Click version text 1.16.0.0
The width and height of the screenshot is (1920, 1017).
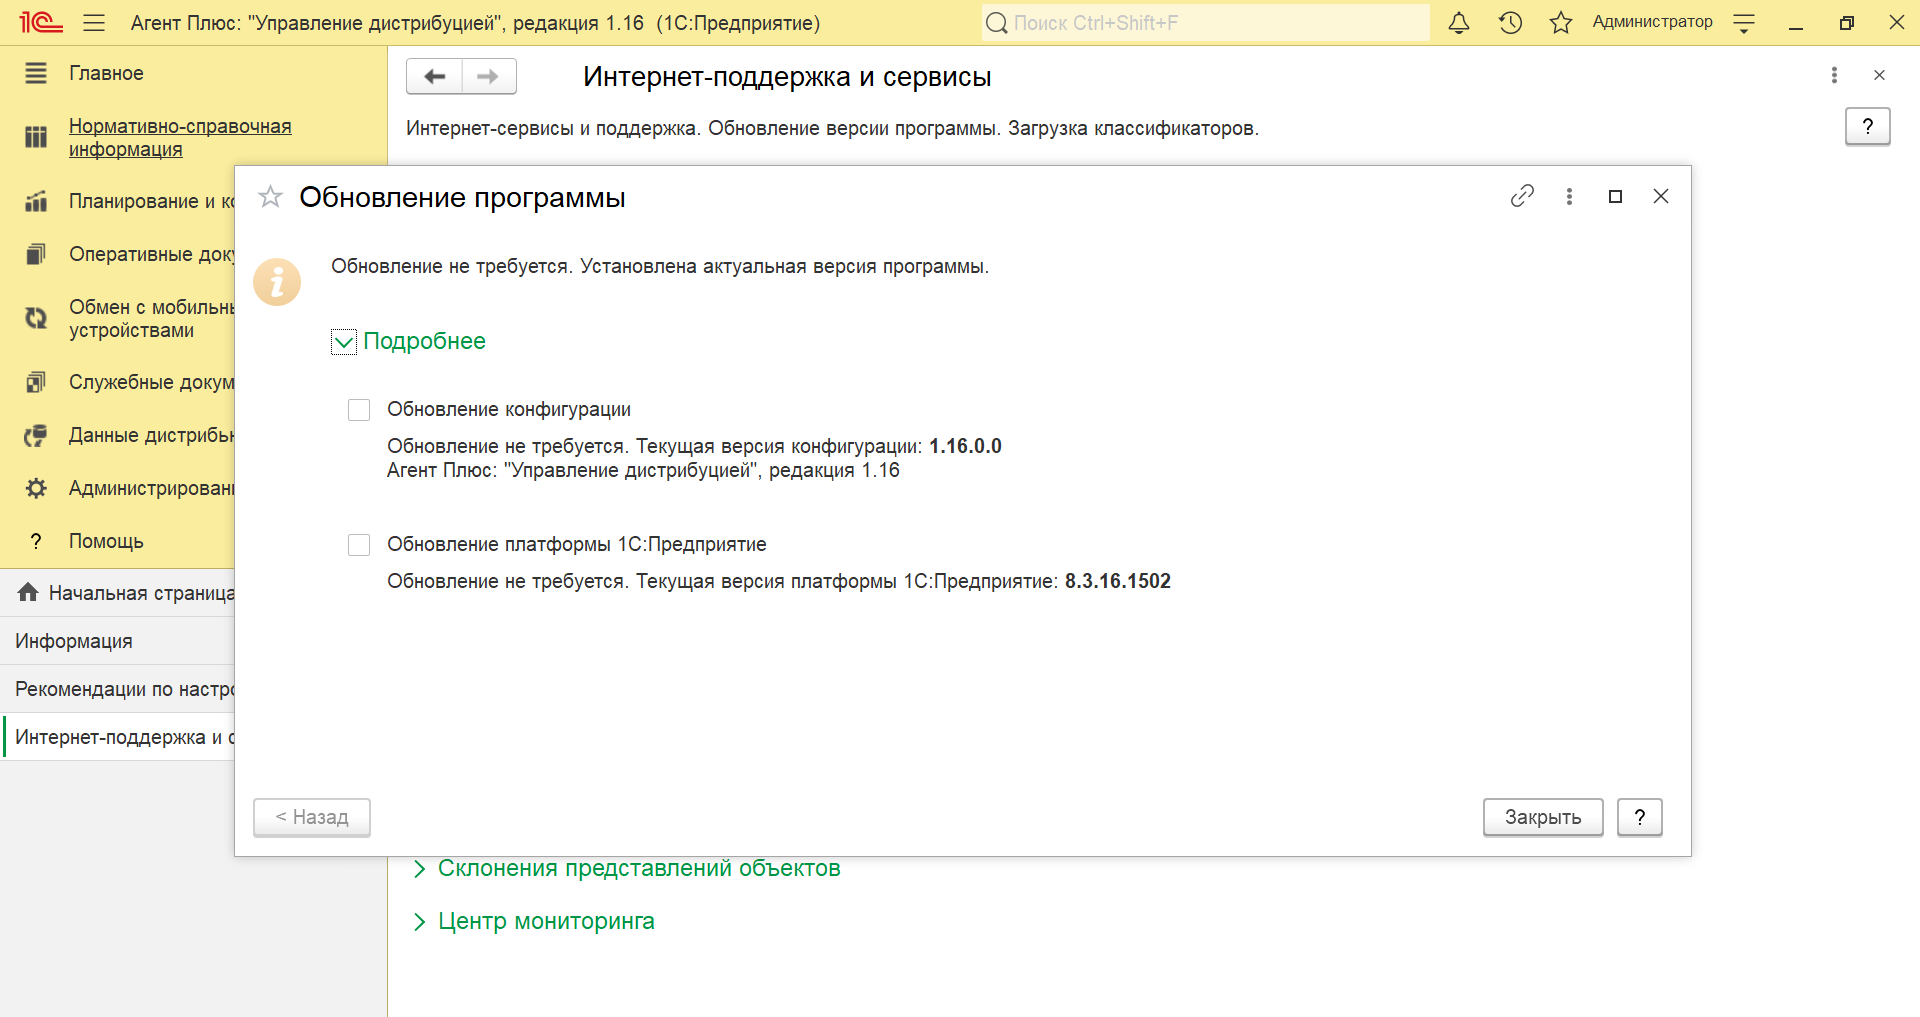tap(965, 446)
